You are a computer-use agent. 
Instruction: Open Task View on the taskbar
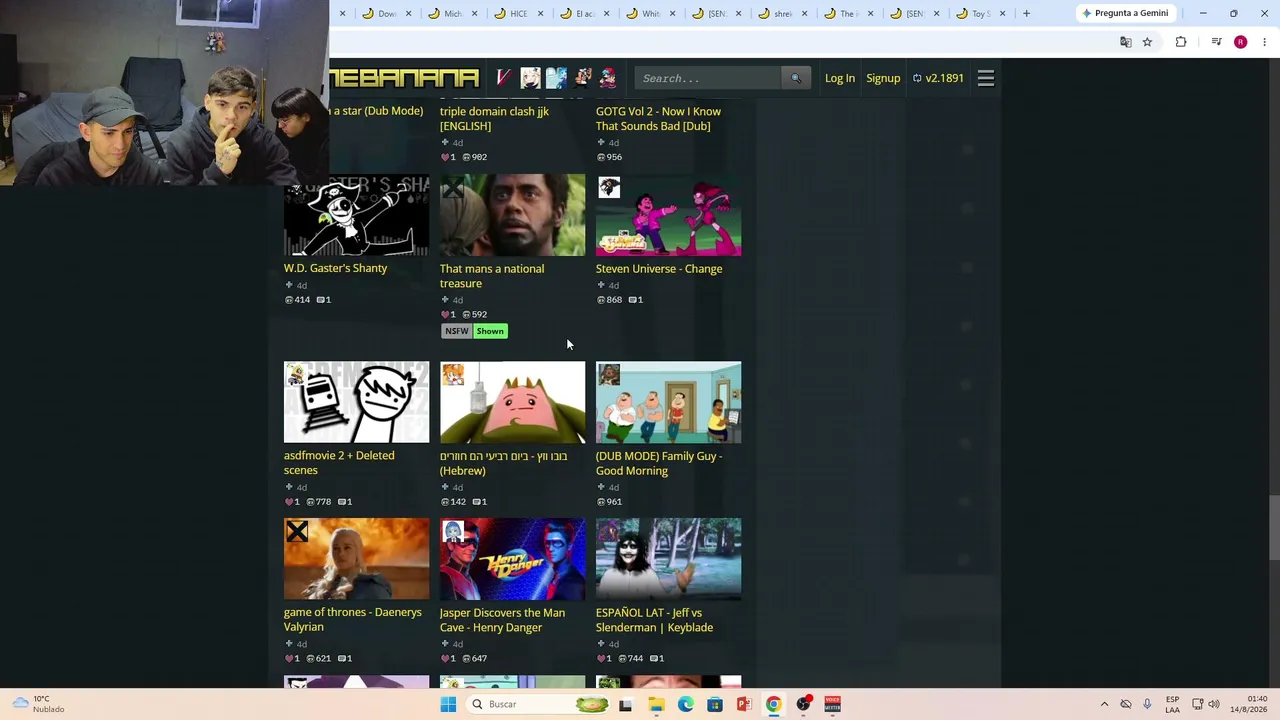pos(625,704)
